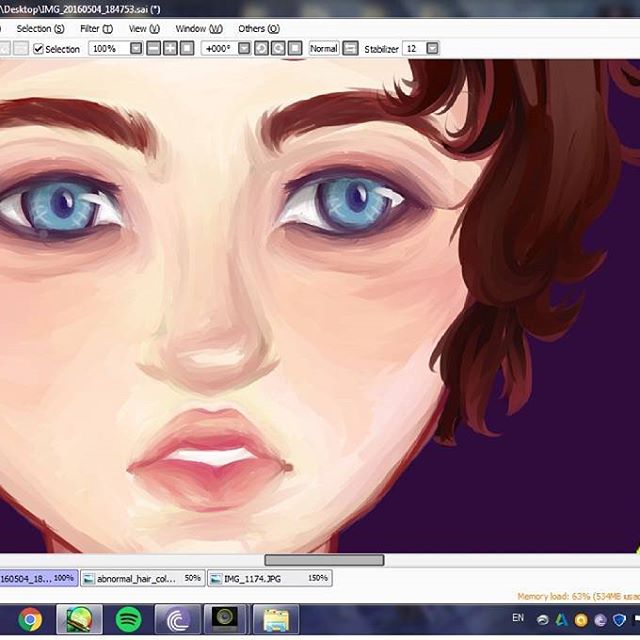Switch to the abnormal_hair_col... document tab
640x640 pixels.
(x=142, y=578)
